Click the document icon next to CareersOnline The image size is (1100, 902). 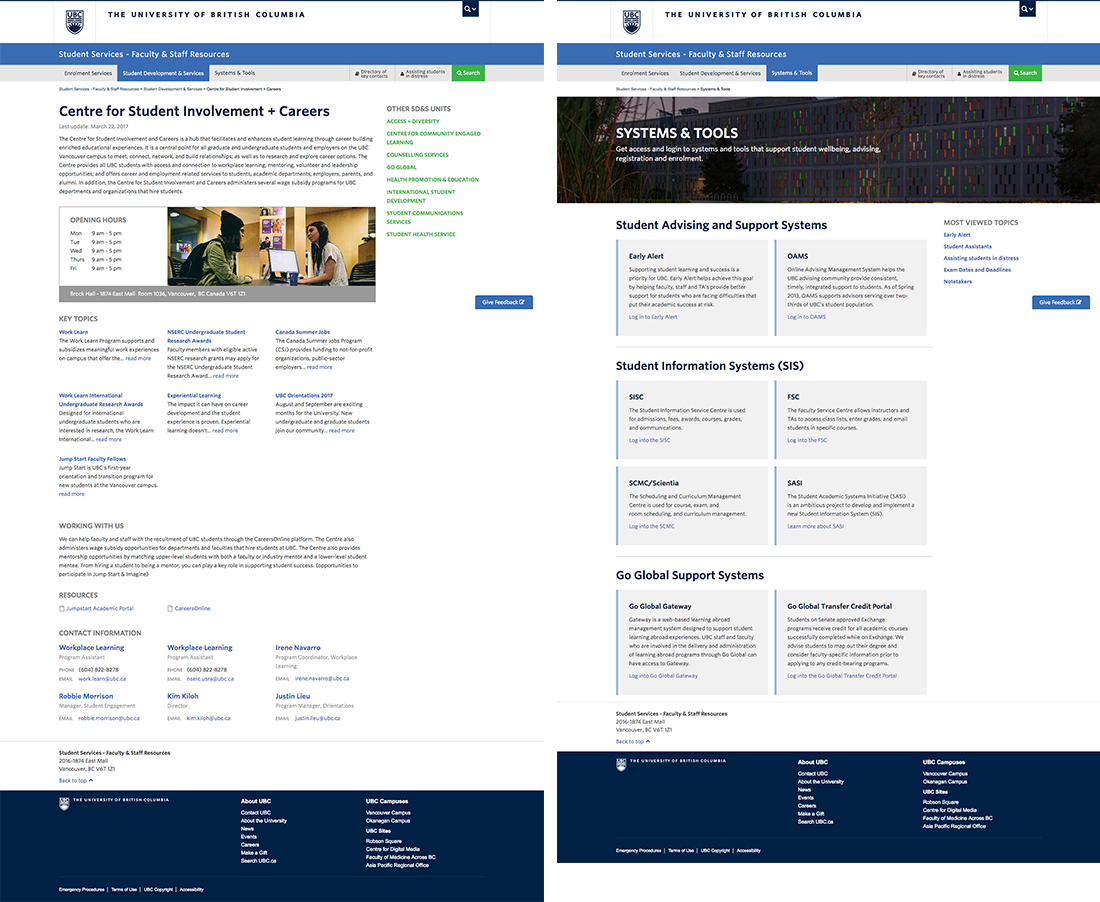170,608
